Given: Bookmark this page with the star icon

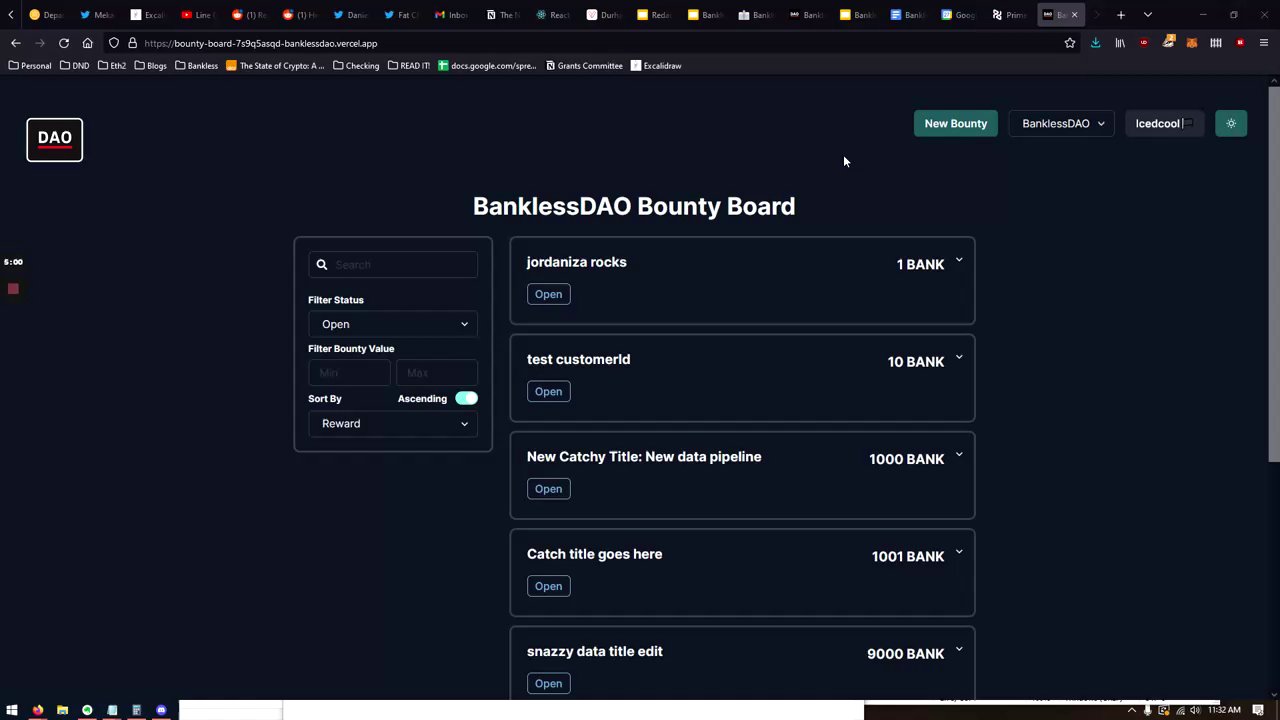Looking at the screenshot, I should point(1070,43).
